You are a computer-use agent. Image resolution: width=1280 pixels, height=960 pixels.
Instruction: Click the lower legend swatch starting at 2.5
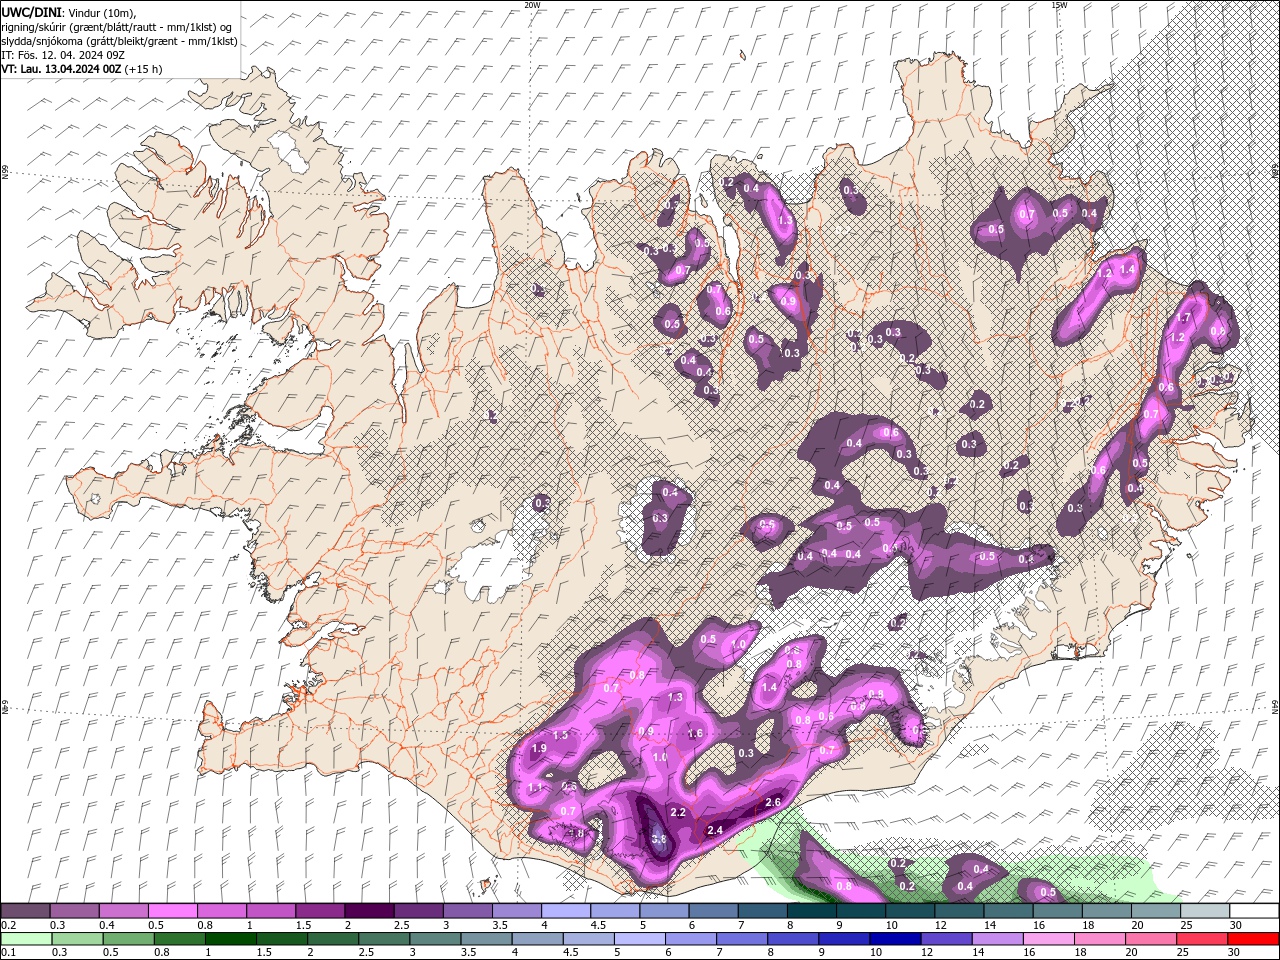(383, 939)
